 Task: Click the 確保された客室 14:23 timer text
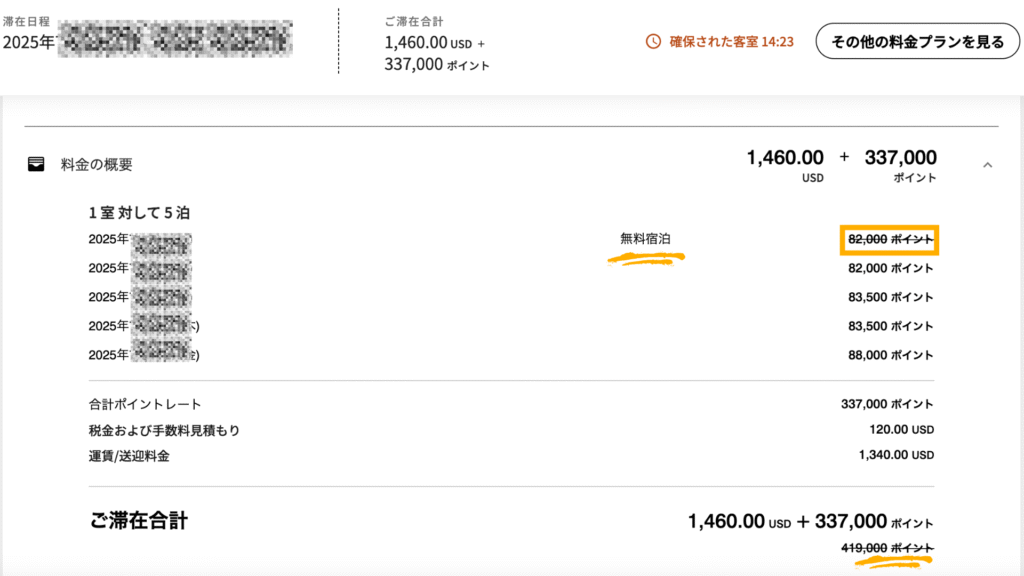731,42
